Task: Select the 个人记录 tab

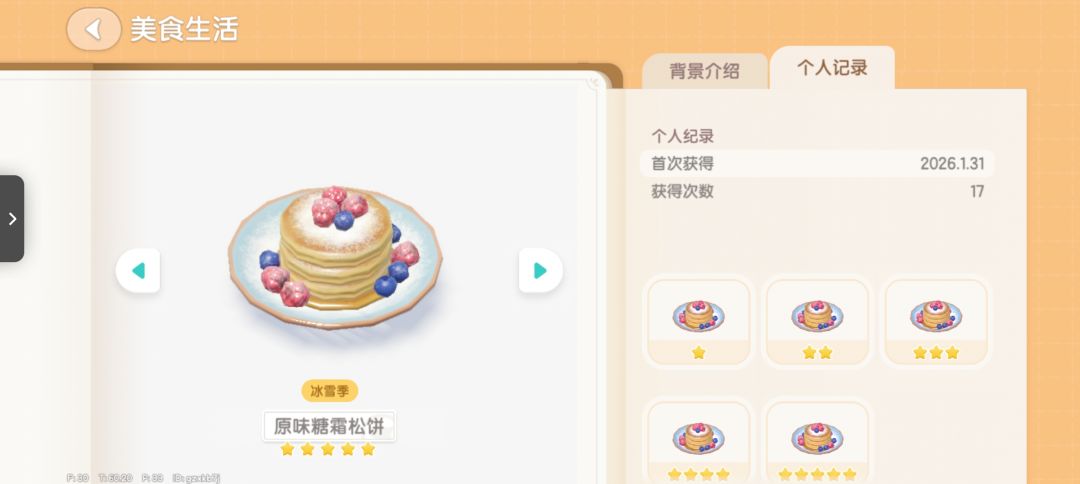Action: click(x=832, y=67)
